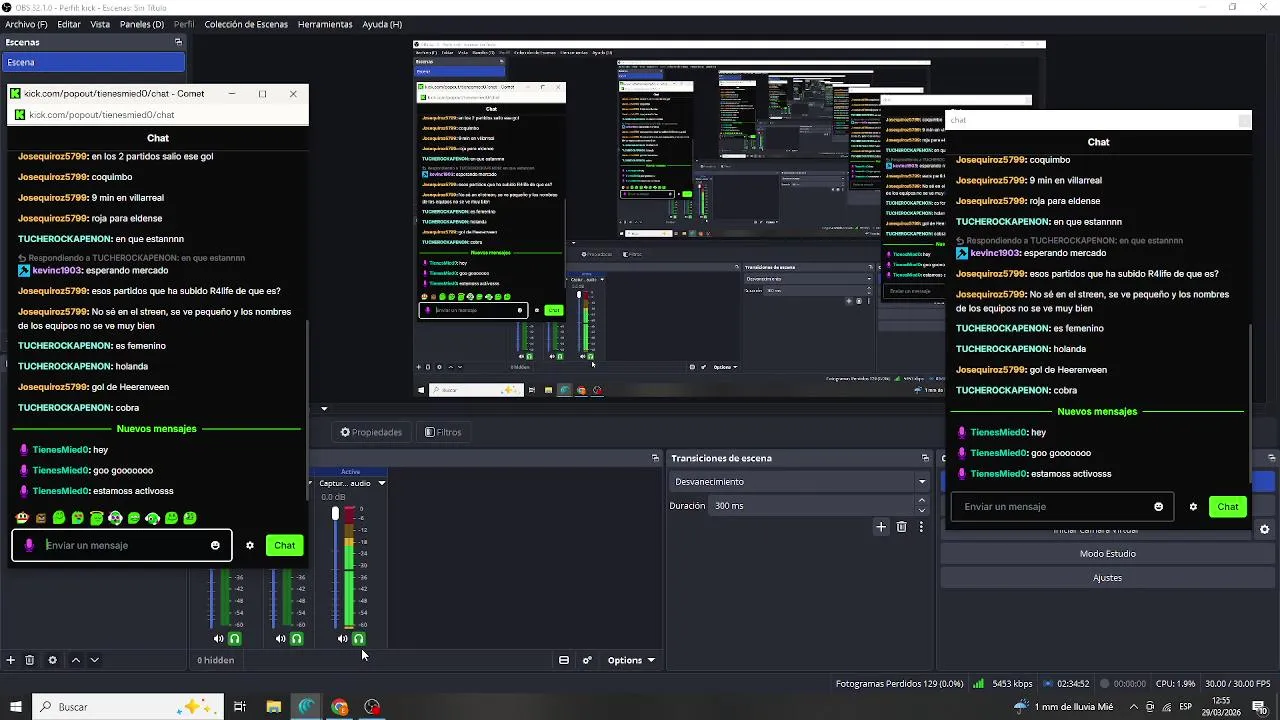Image resolution: width=1280 pixels, height=720 pixels.
Task: Click the Enviar un mensaje field in the Kick popout
Action: 122,545
